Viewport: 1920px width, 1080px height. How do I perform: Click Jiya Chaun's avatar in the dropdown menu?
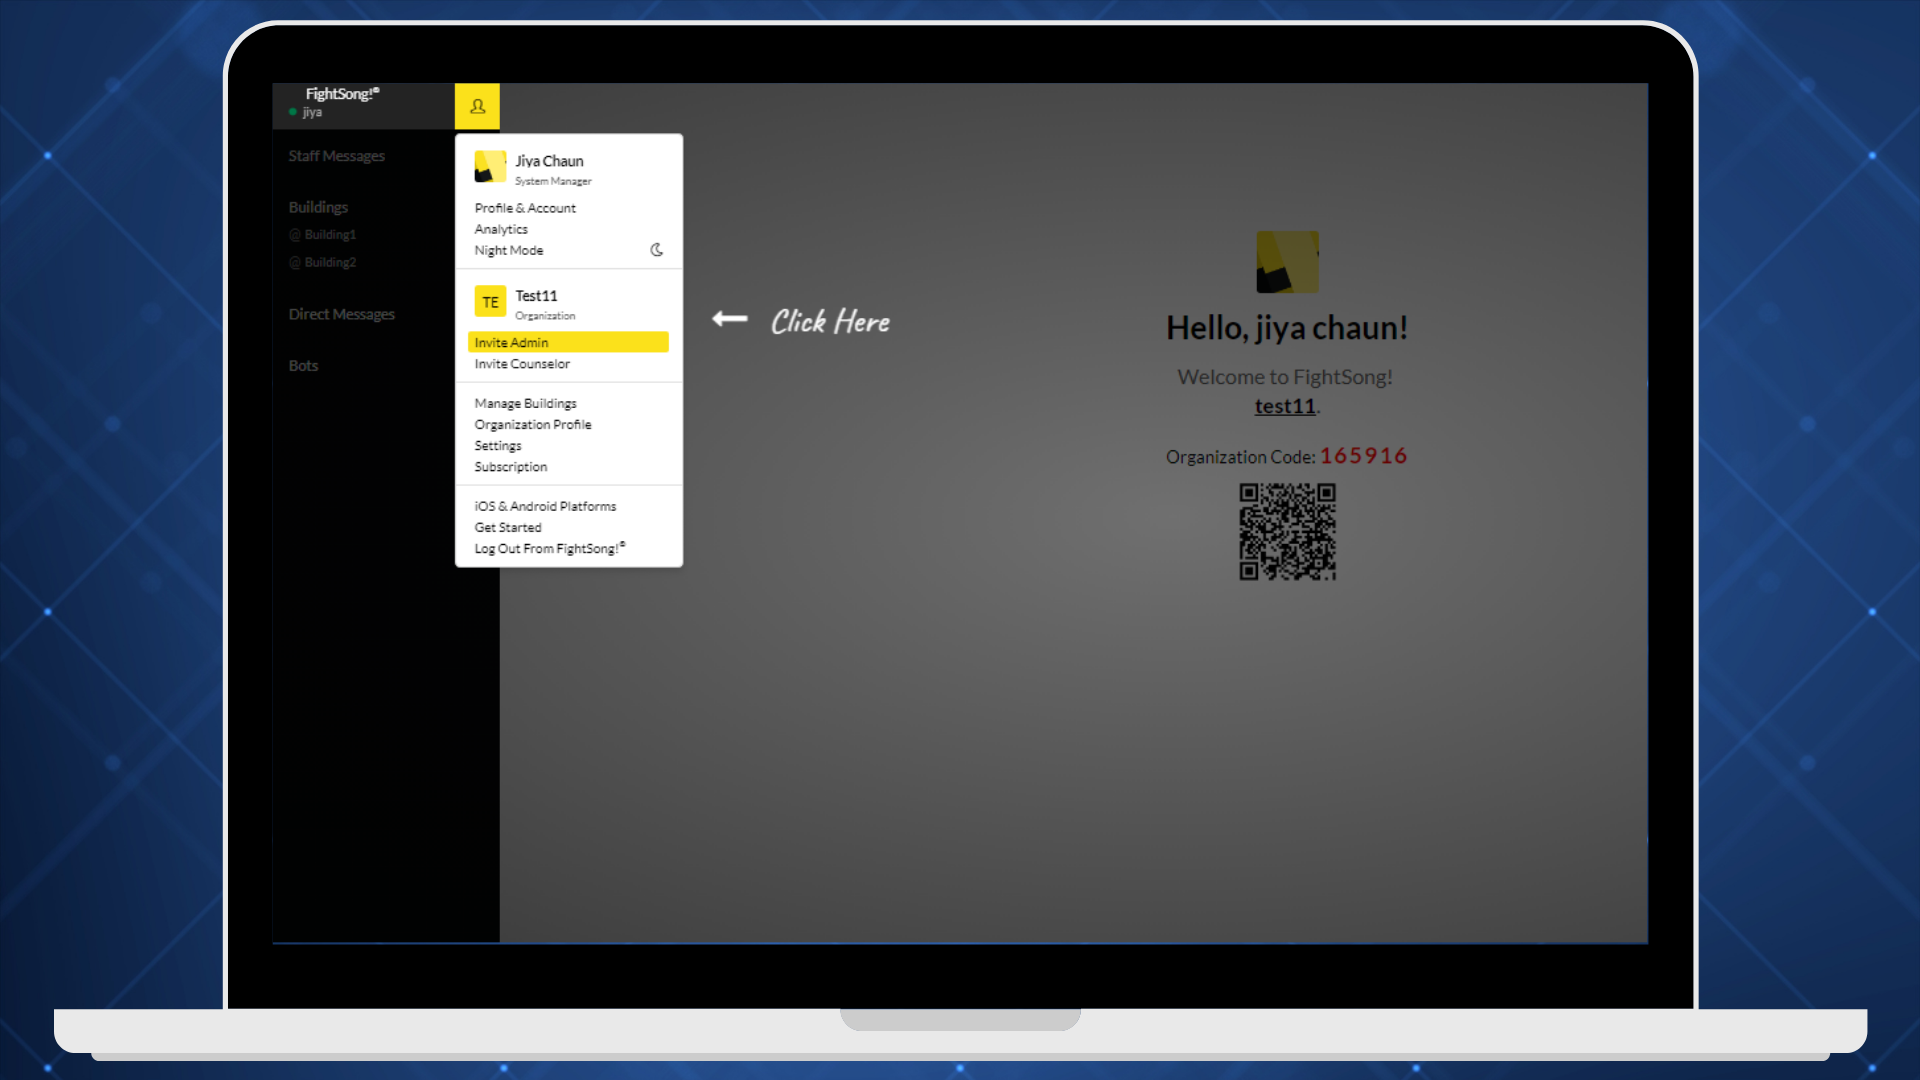490,167
